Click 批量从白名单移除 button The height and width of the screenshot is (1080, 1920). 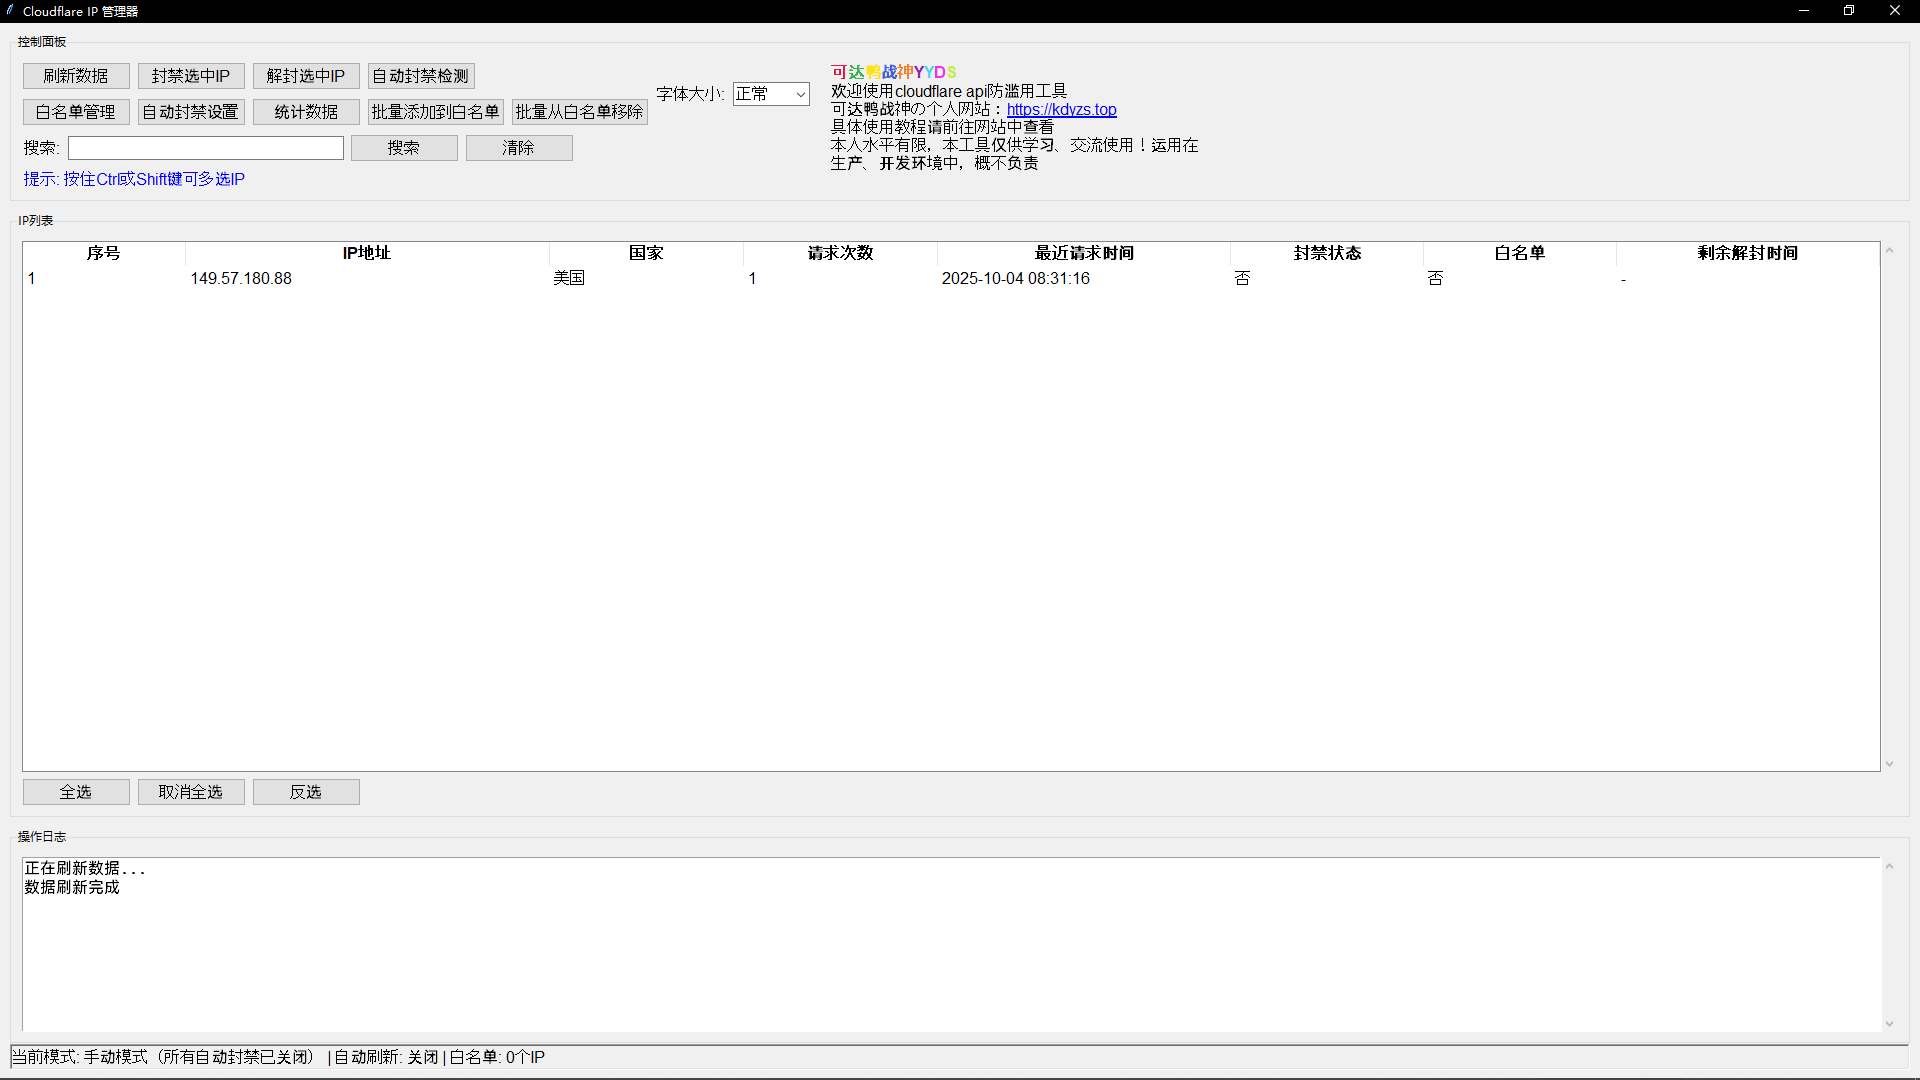click(580, 112)
